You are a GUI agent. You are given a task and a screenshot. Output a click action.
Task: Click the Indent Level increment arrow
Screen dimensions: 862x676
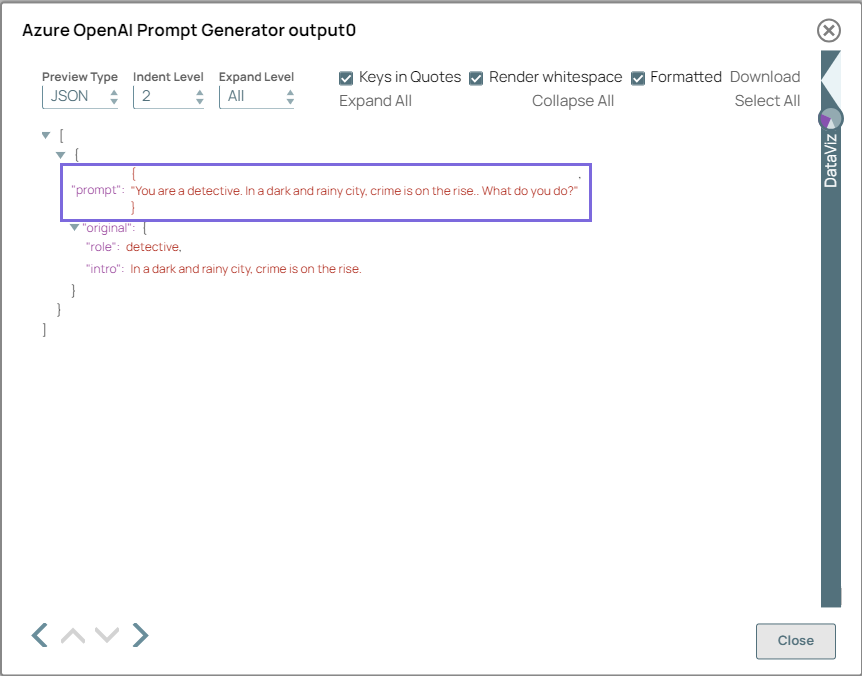click(x=199, y=91)
